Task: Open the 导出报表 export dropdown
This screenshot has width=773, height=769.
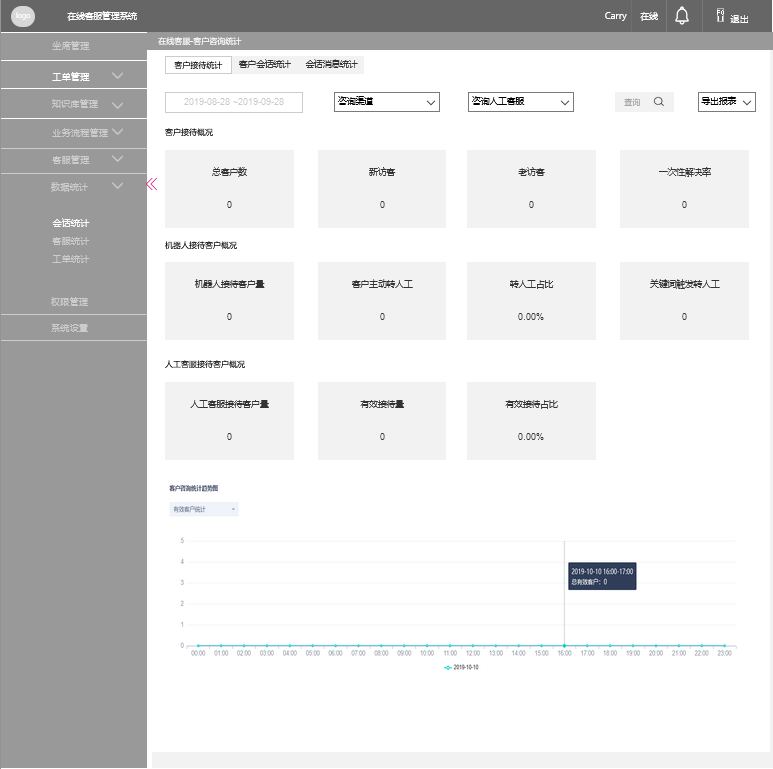Action: point(727,102)
